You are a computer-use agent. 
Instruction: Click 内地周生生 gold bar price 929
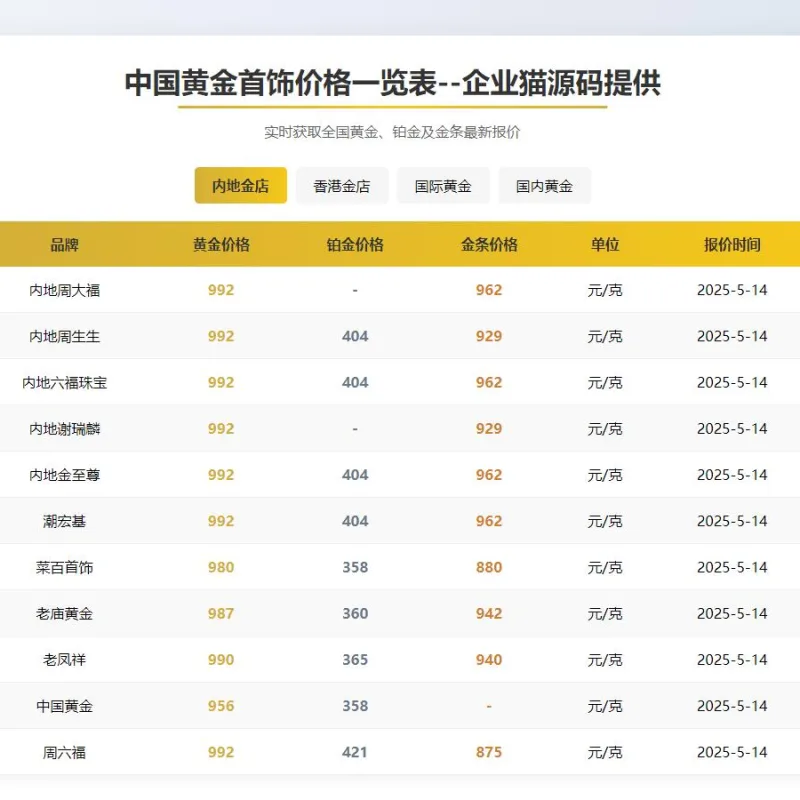coord(489,336)
